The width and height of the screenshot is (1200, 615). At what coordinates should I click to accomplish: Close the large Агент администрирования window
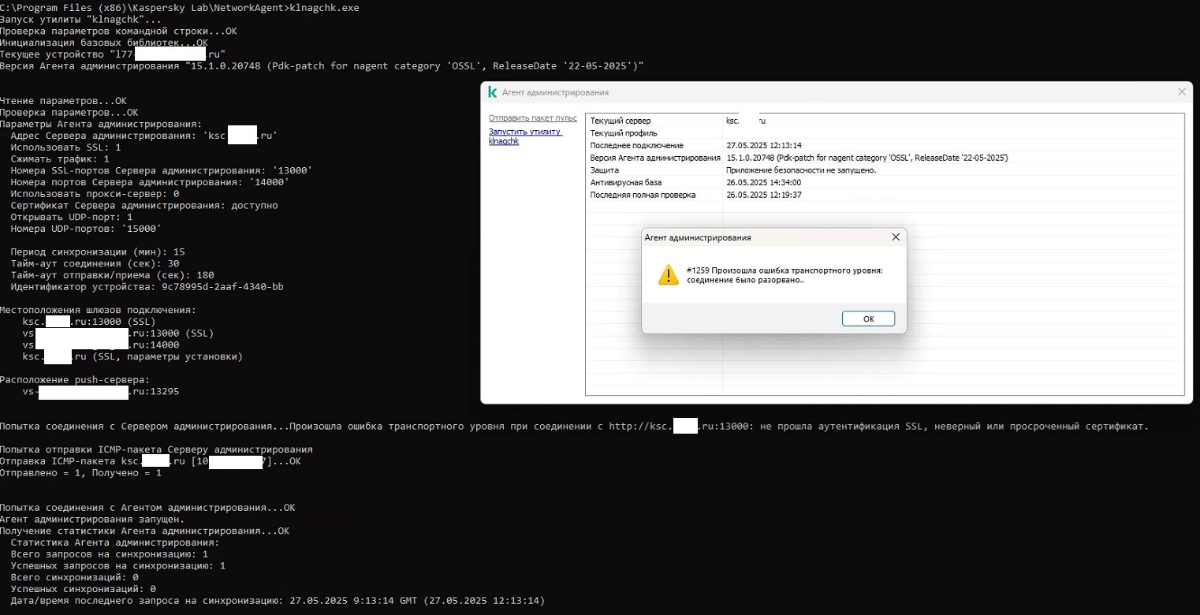[1183, 91]
